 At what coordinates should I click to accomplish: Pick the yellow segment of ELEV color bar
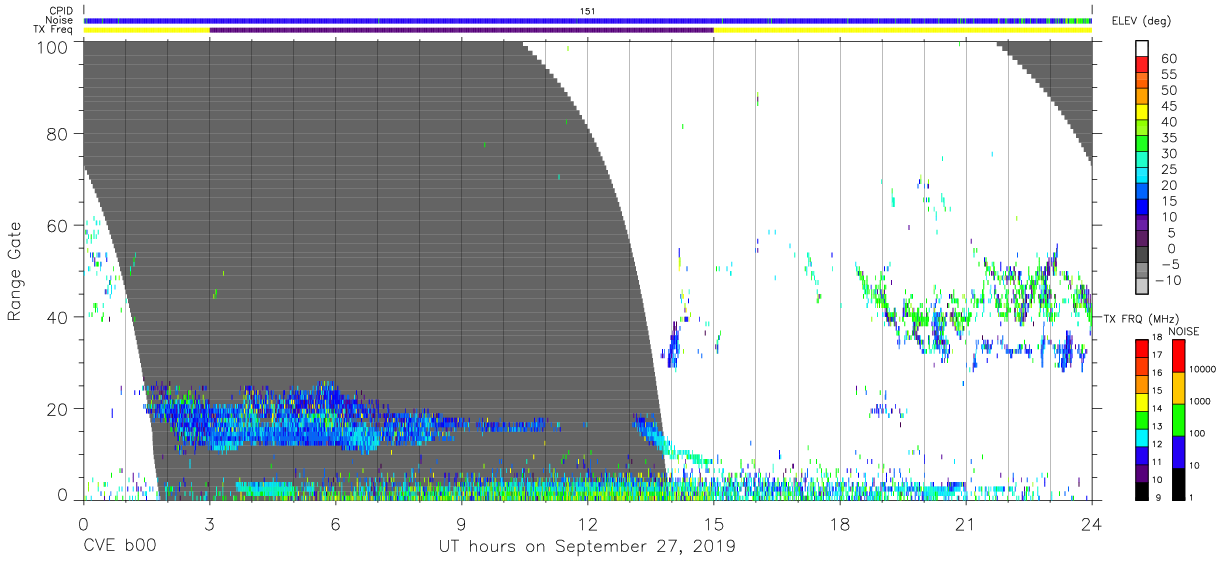pyautogui.click(x=1142, y=113)
